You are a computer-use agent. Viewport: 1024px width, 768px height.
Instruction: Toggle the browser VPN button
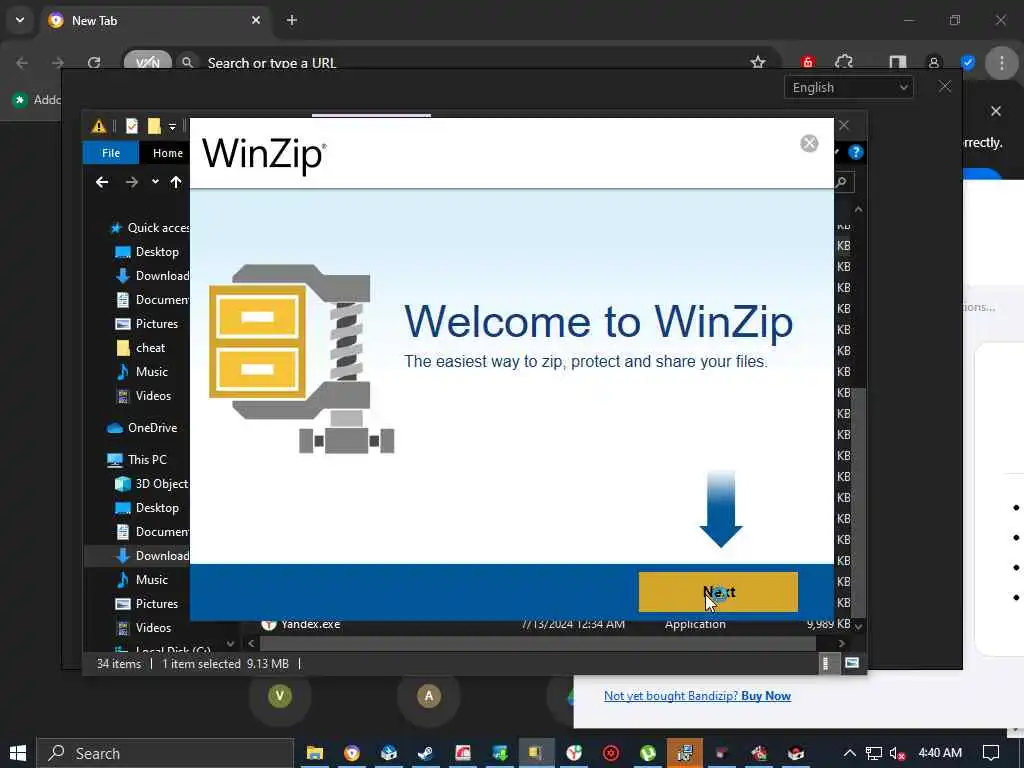coord(148,61)
